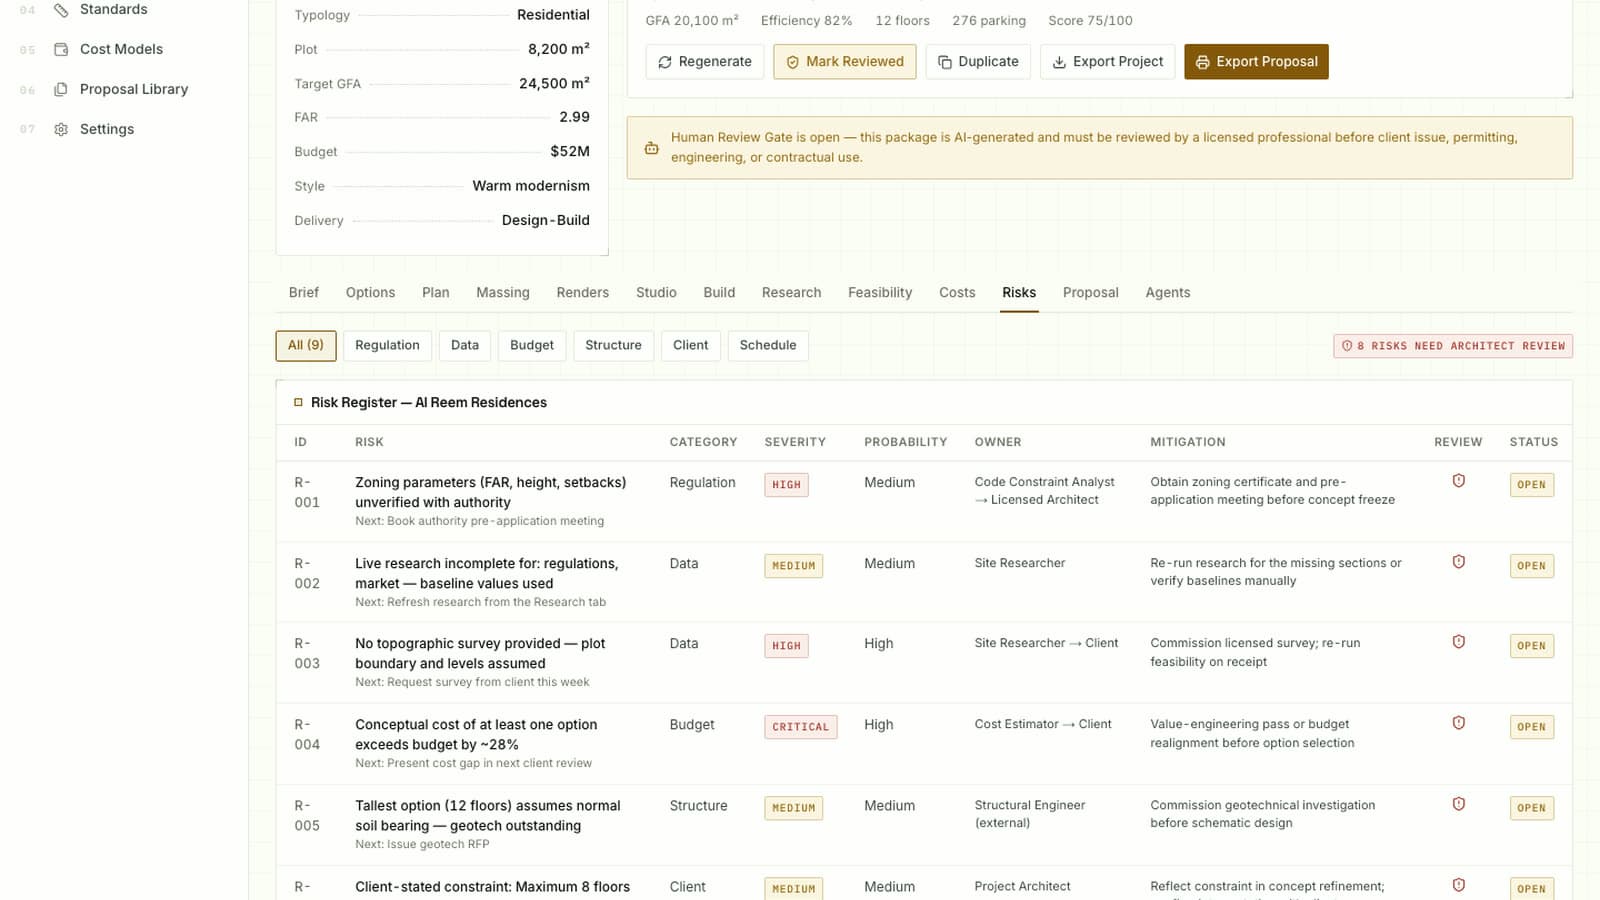Filter risks by Structure category
The width and height of the screenshot is (1600, 900).
[614, 346]
